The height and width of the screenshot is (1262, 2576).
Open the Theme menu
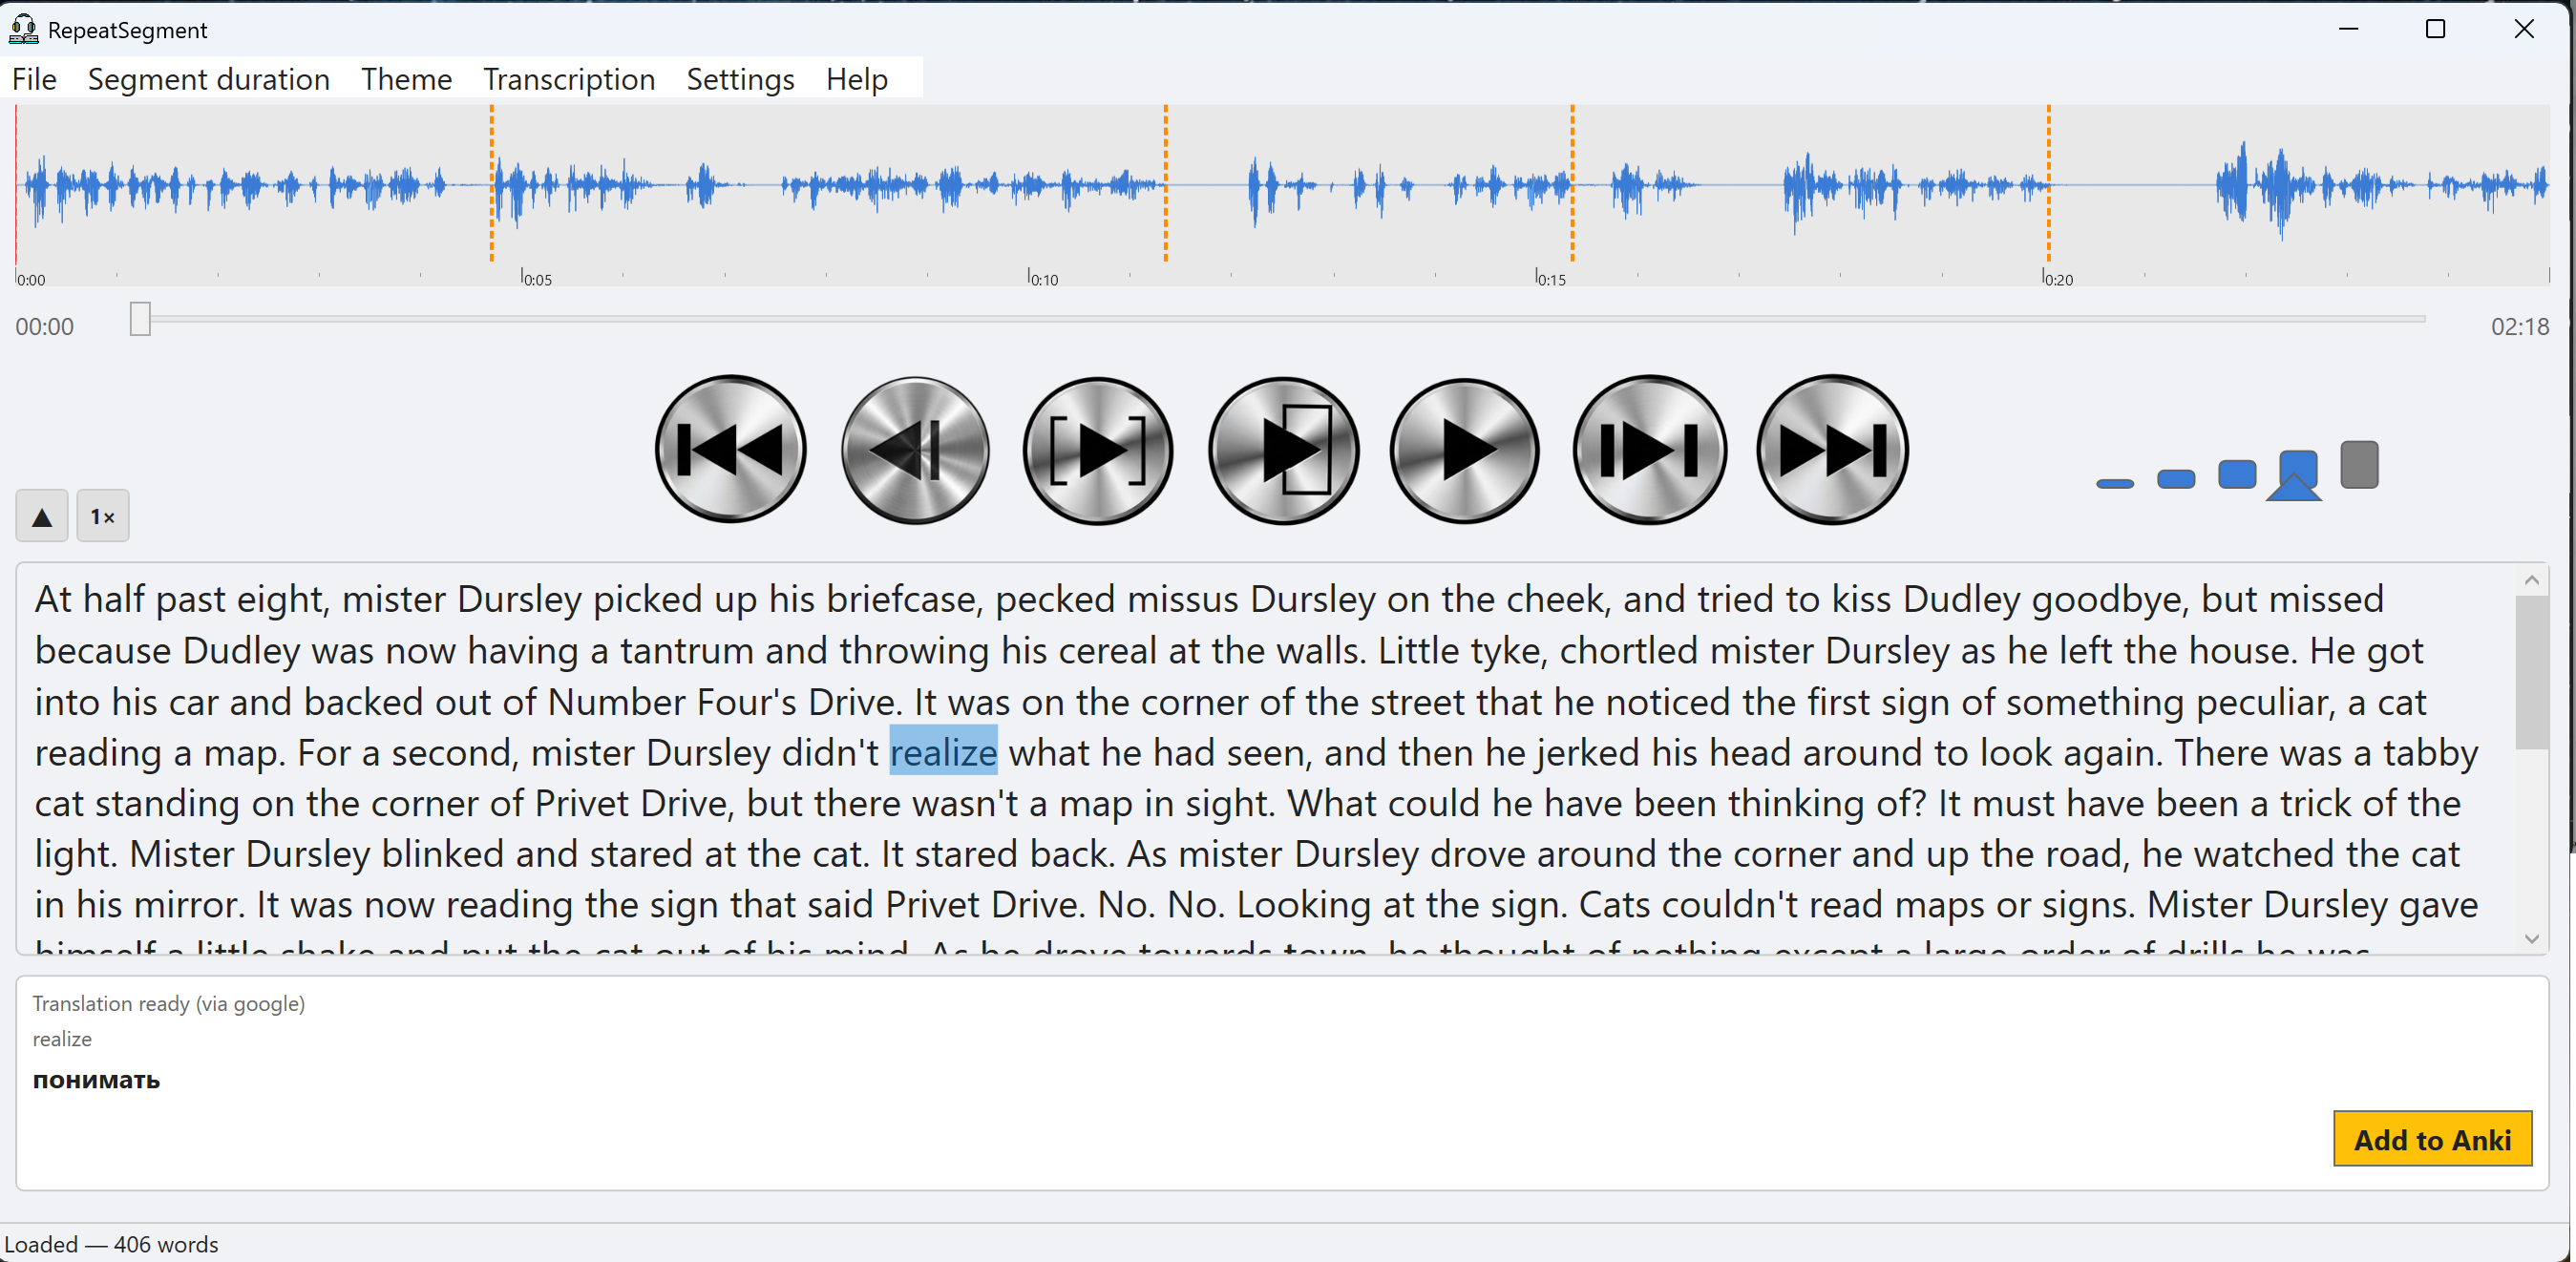point(407,79)
